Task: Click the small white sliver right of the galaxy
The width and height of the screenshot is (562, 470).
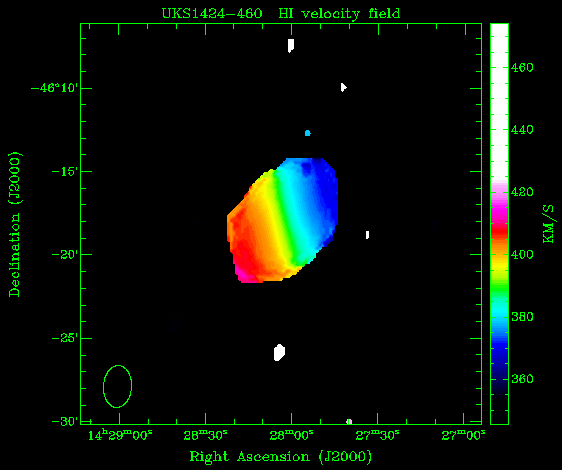Action: 367,235
